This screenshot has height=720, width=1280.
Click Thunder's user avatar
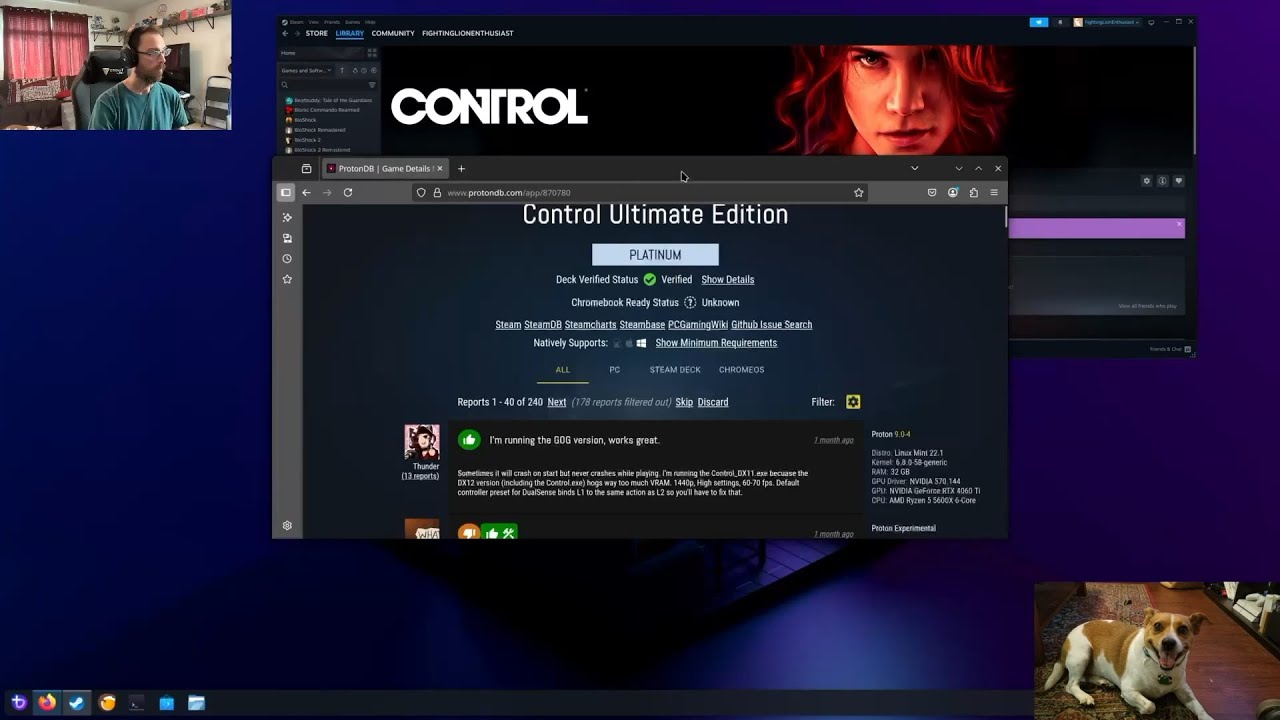point(421,442)
